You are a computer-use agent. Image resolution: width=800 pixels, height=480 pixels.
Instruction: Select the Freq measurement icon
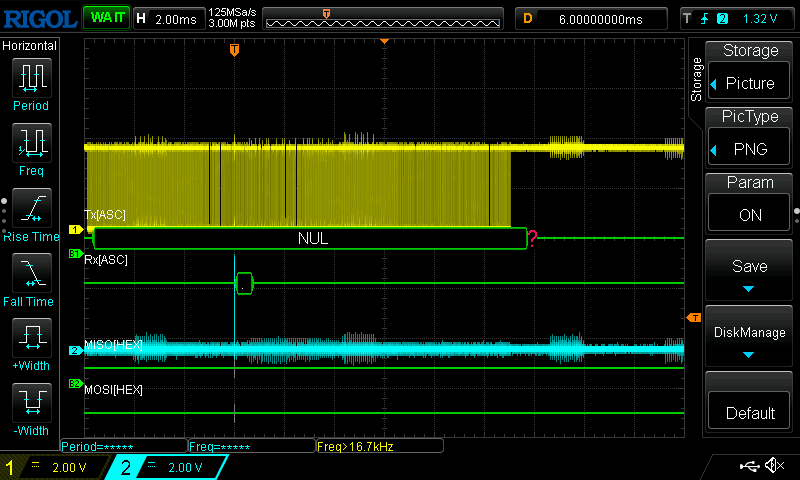click(x=31, y=144)
